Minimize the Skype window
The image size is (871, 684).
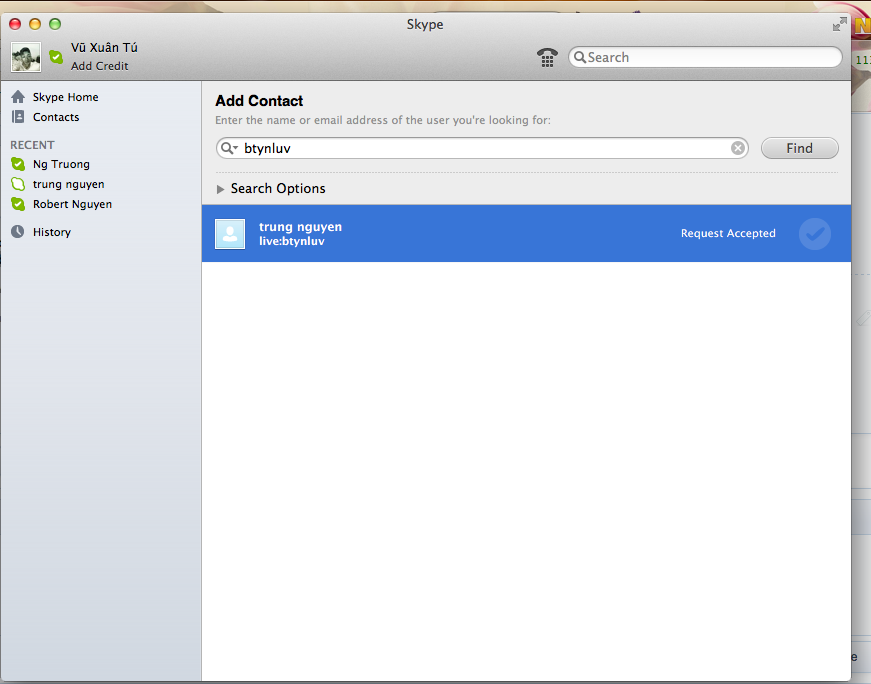pos(35,24)
